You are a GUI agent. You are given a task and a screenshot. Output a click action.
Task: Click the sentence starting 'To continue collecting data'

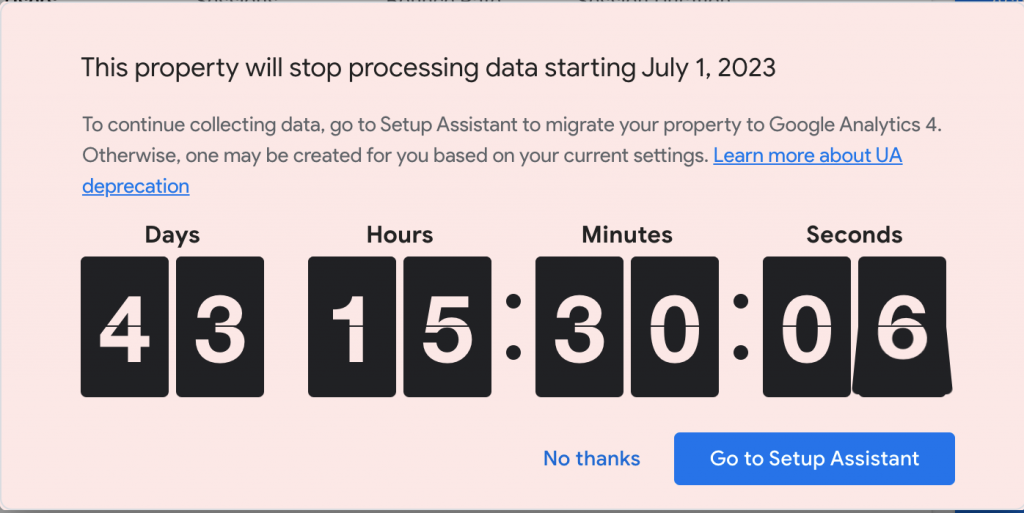(512, 126)
